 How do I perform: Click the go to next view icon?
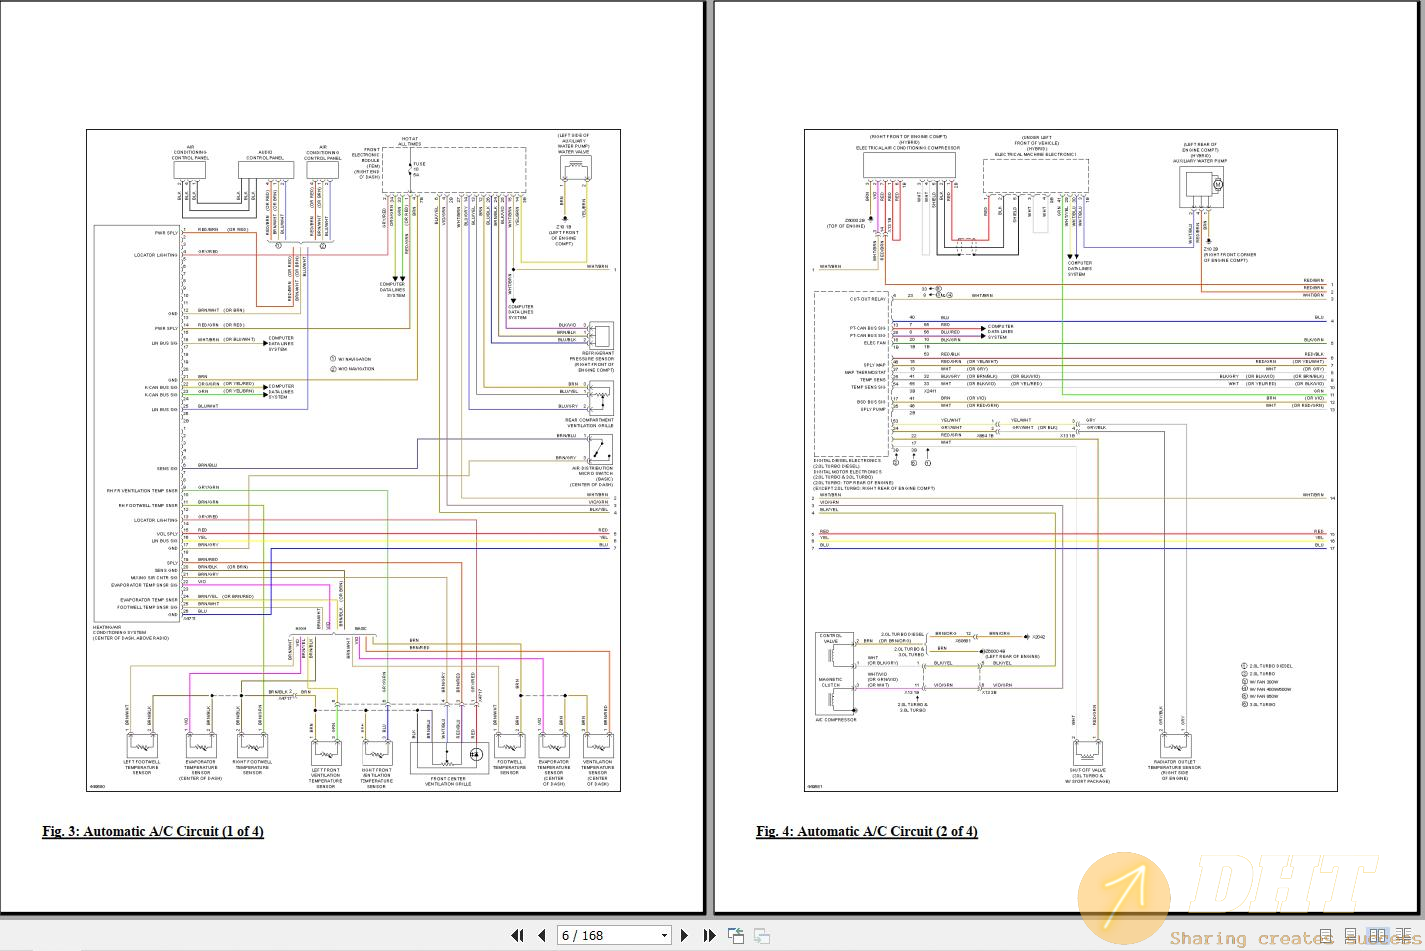point(761,936)
